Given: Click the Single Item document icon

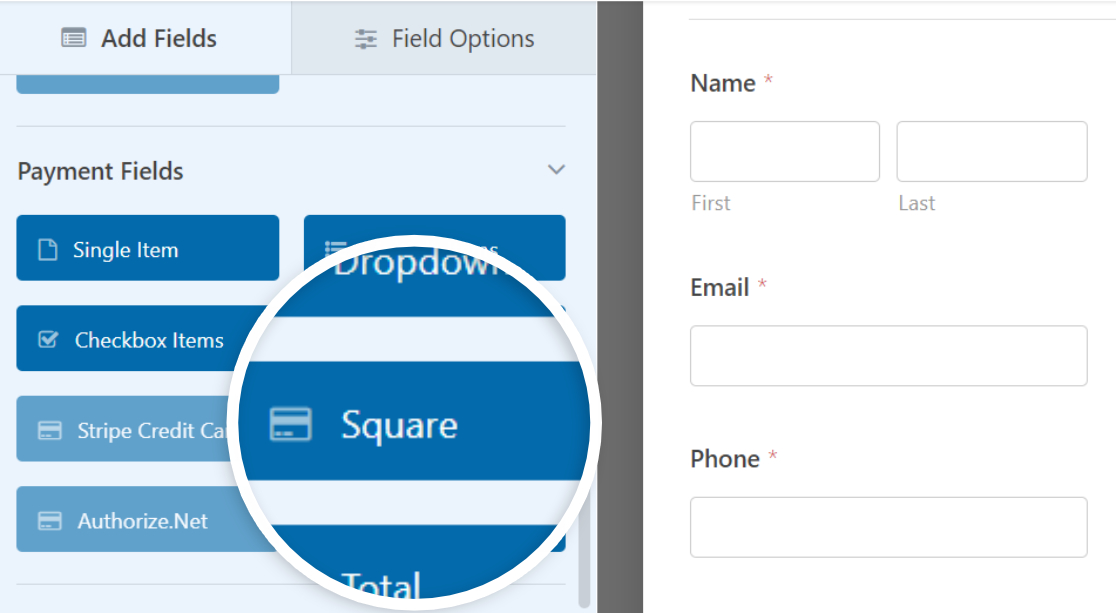Looking at the screenshot, I should [48, 250].
